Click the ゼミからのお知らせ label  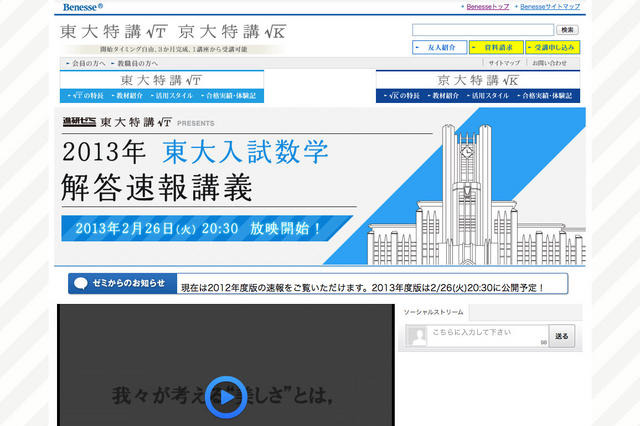tap(129, 283)
